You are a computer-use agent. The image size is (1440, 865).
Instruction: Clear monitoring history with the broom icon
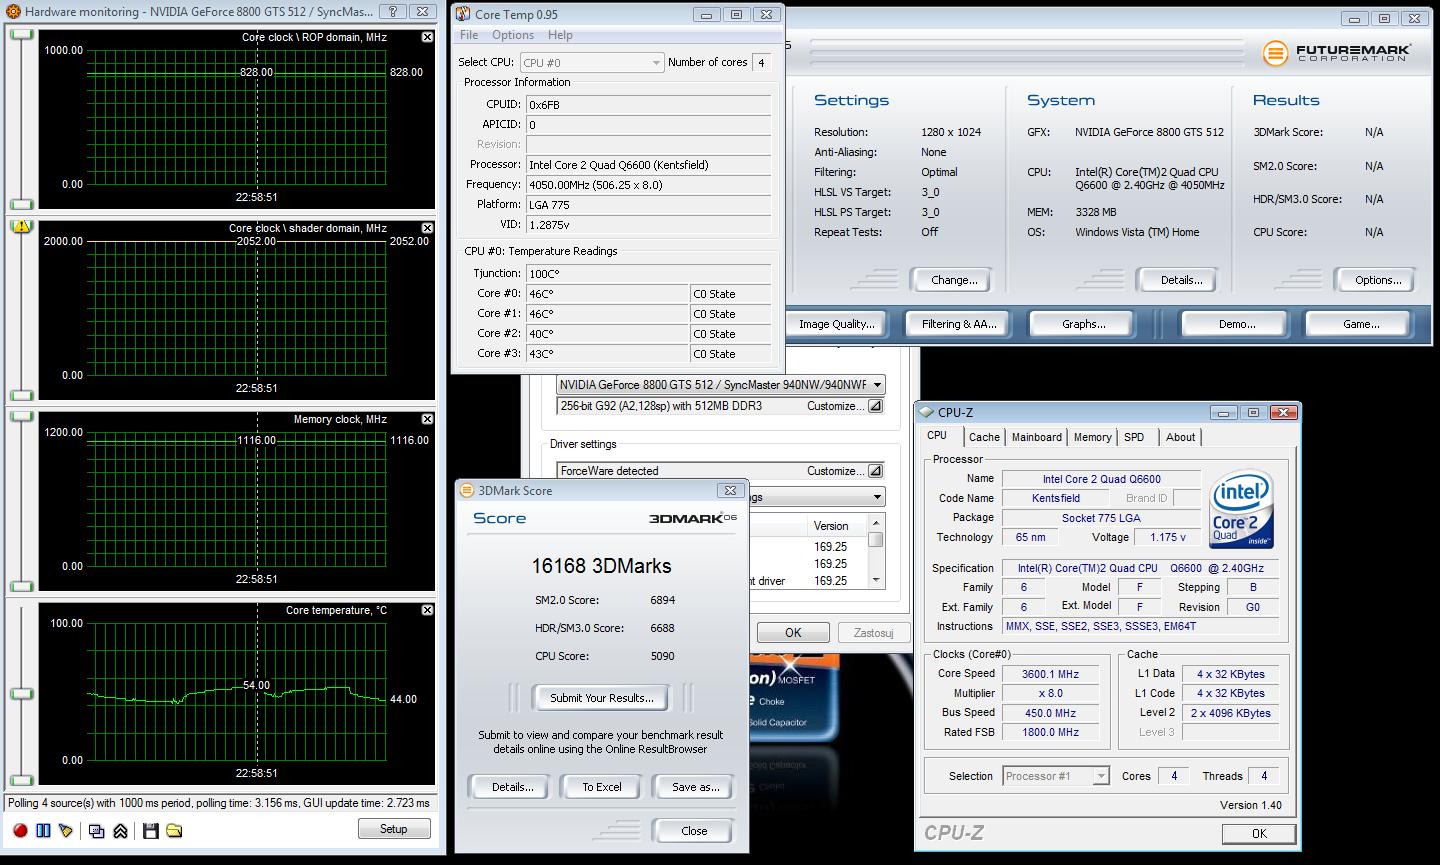[66, 830]
